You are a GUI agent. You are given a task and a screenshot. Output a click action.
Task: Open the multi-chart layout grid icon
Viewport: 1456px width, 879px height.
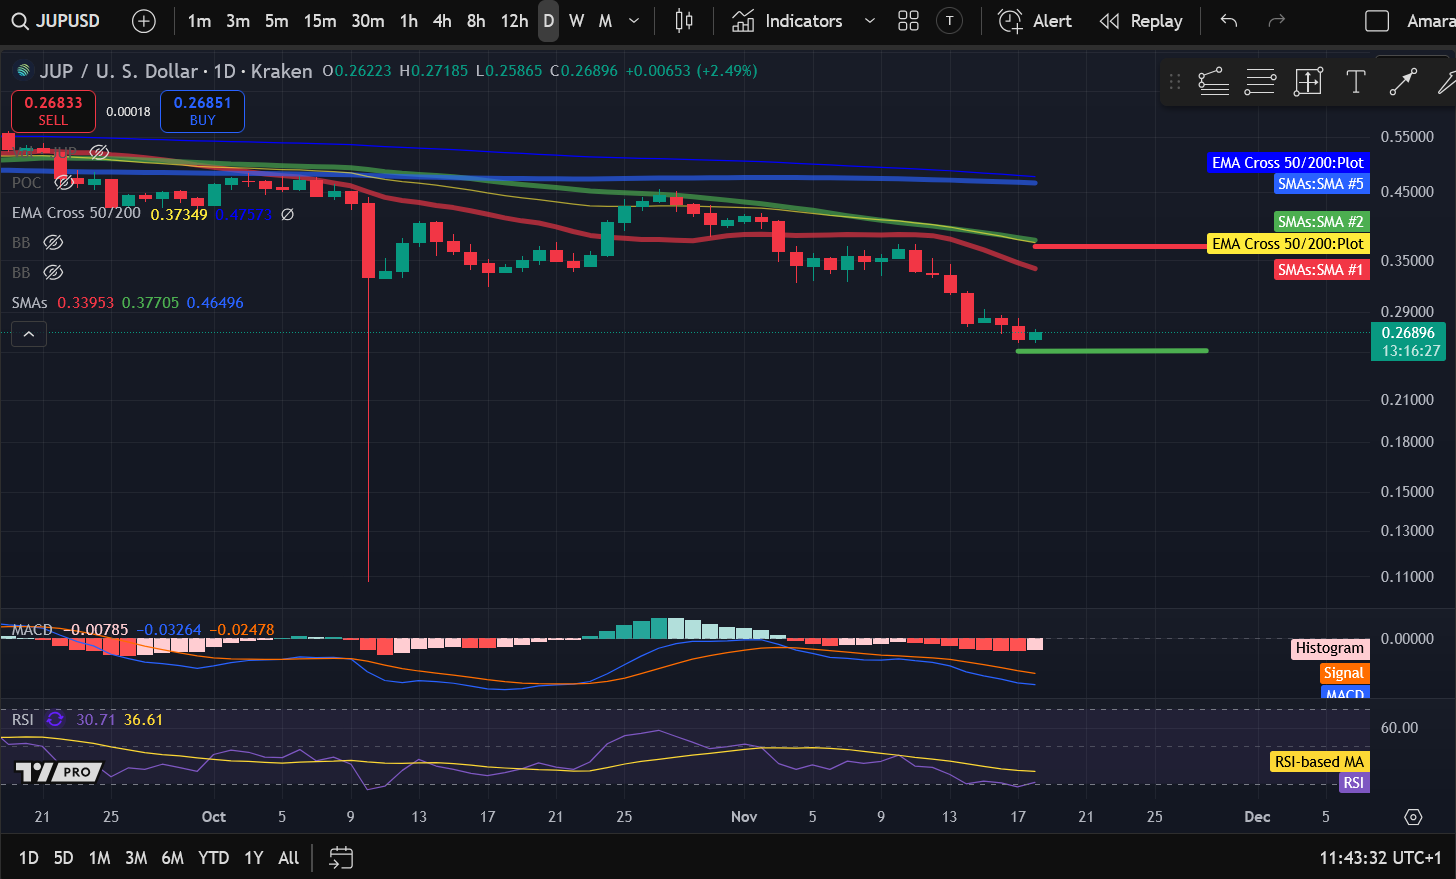coord(908,20)
